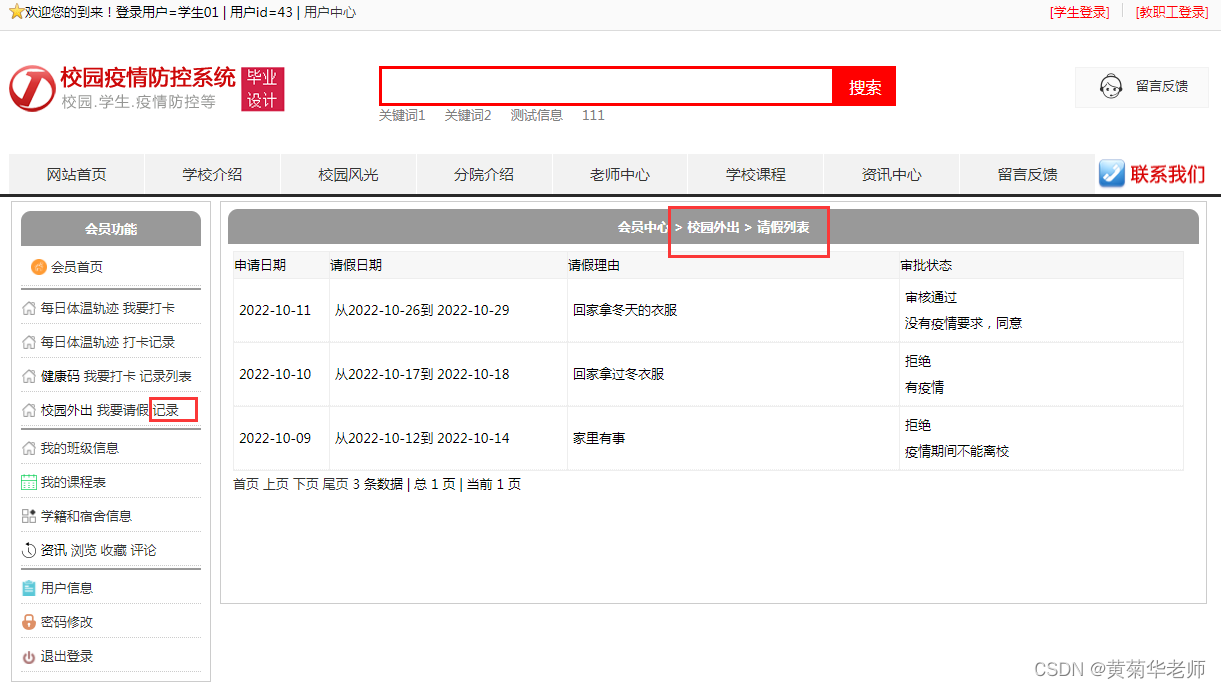Click the power icon beside 退出登录

[x=29, y=656]
